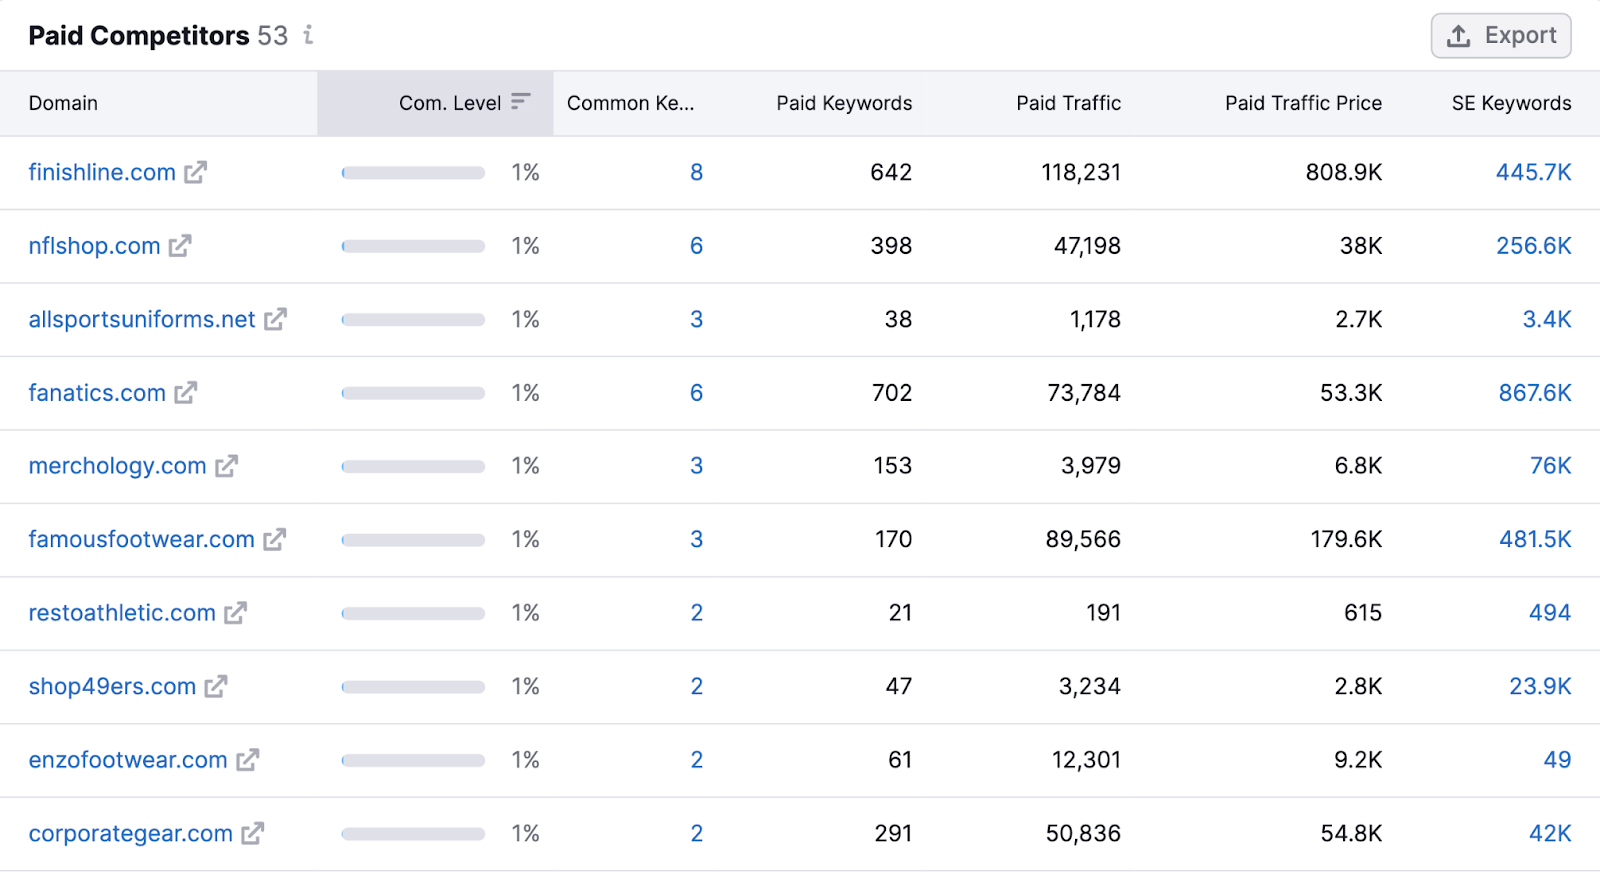Open finishline.com external link icon
The height and width of the screenshot is (884, 1600).
click(195, 173)
